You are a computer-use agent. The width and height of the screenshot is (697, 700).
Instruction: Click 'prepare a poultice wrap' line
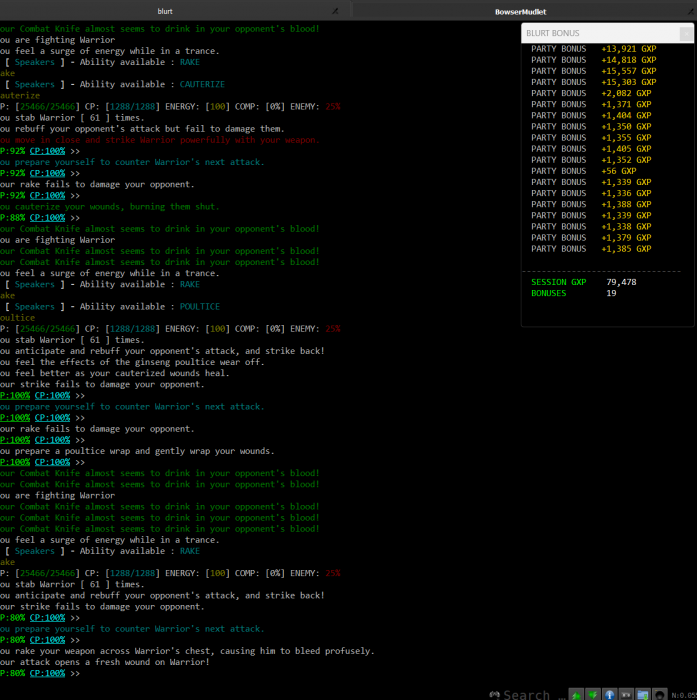[137, 451]
